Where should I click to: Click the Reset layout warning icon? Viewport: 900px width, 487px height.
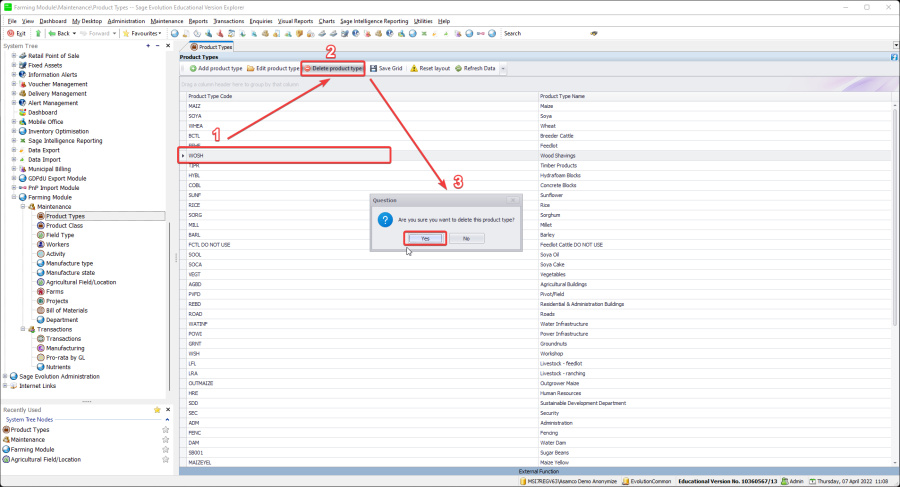tap(414, 68)
